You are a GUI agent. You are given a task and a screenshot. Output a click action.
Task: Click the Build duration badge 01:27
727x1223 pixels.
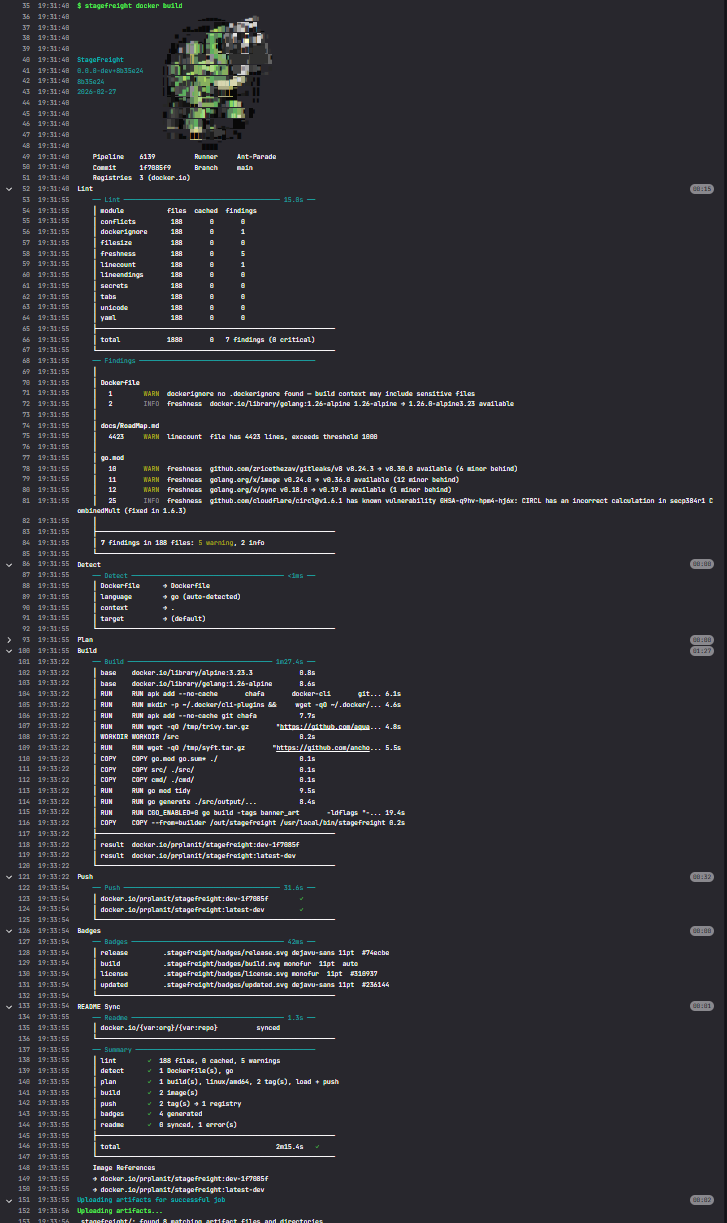pyautogui.click(x=701, y=650)
